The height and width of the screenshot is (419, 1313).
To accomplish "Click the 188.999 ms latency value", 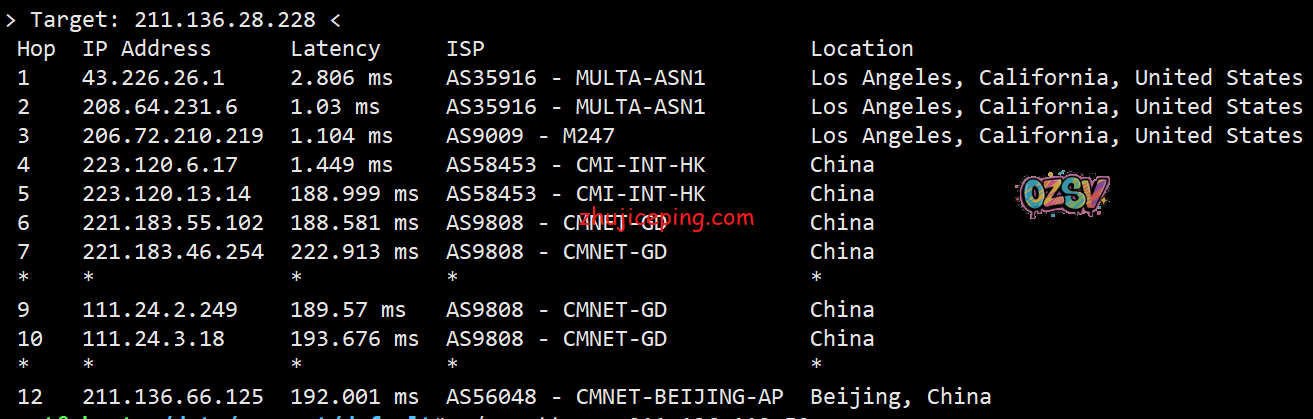I will pos(354,194).
